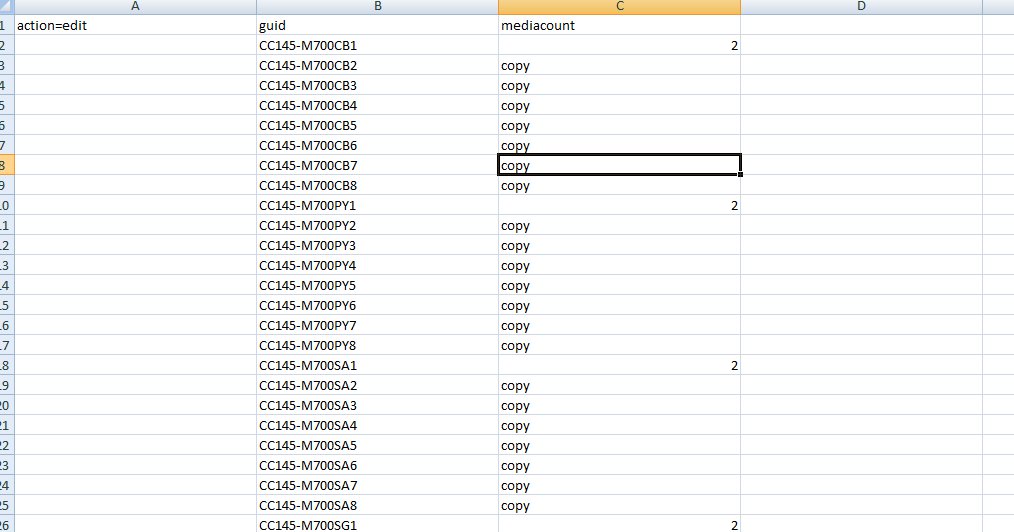Click copy cell beside CC145-M700PY2
The image size is (1014, 532).
click(620, 226)
